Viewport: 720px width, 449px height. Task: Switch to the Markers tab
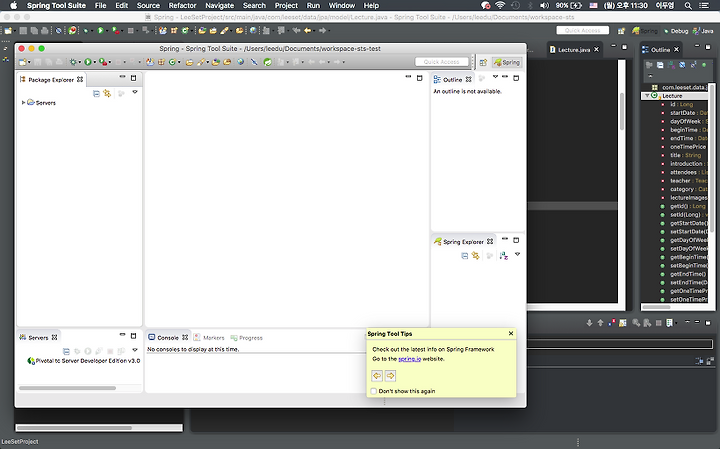click(x=209, y=337)
